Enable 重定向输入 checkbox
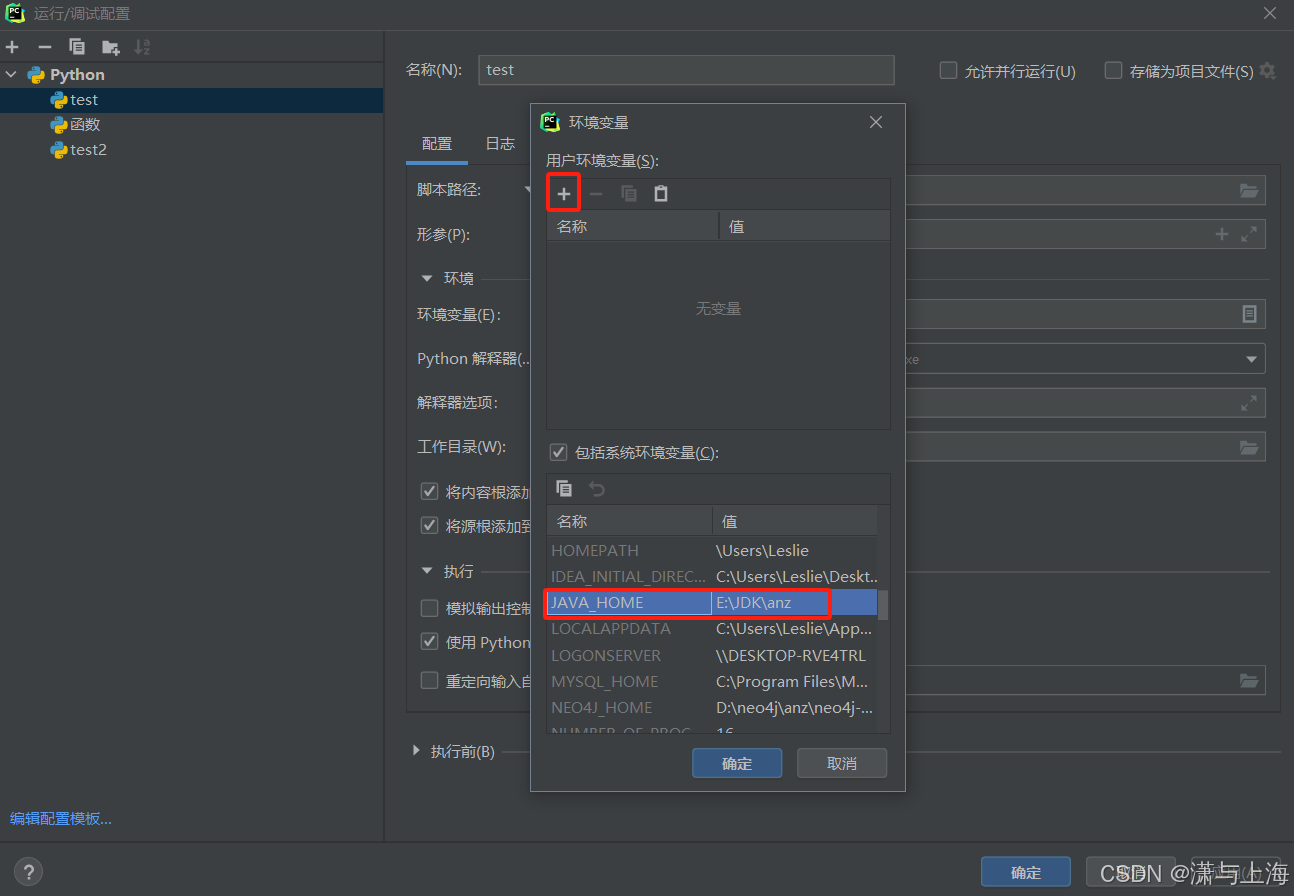This screenshot has width=1294, height=896. coord(430,681)
